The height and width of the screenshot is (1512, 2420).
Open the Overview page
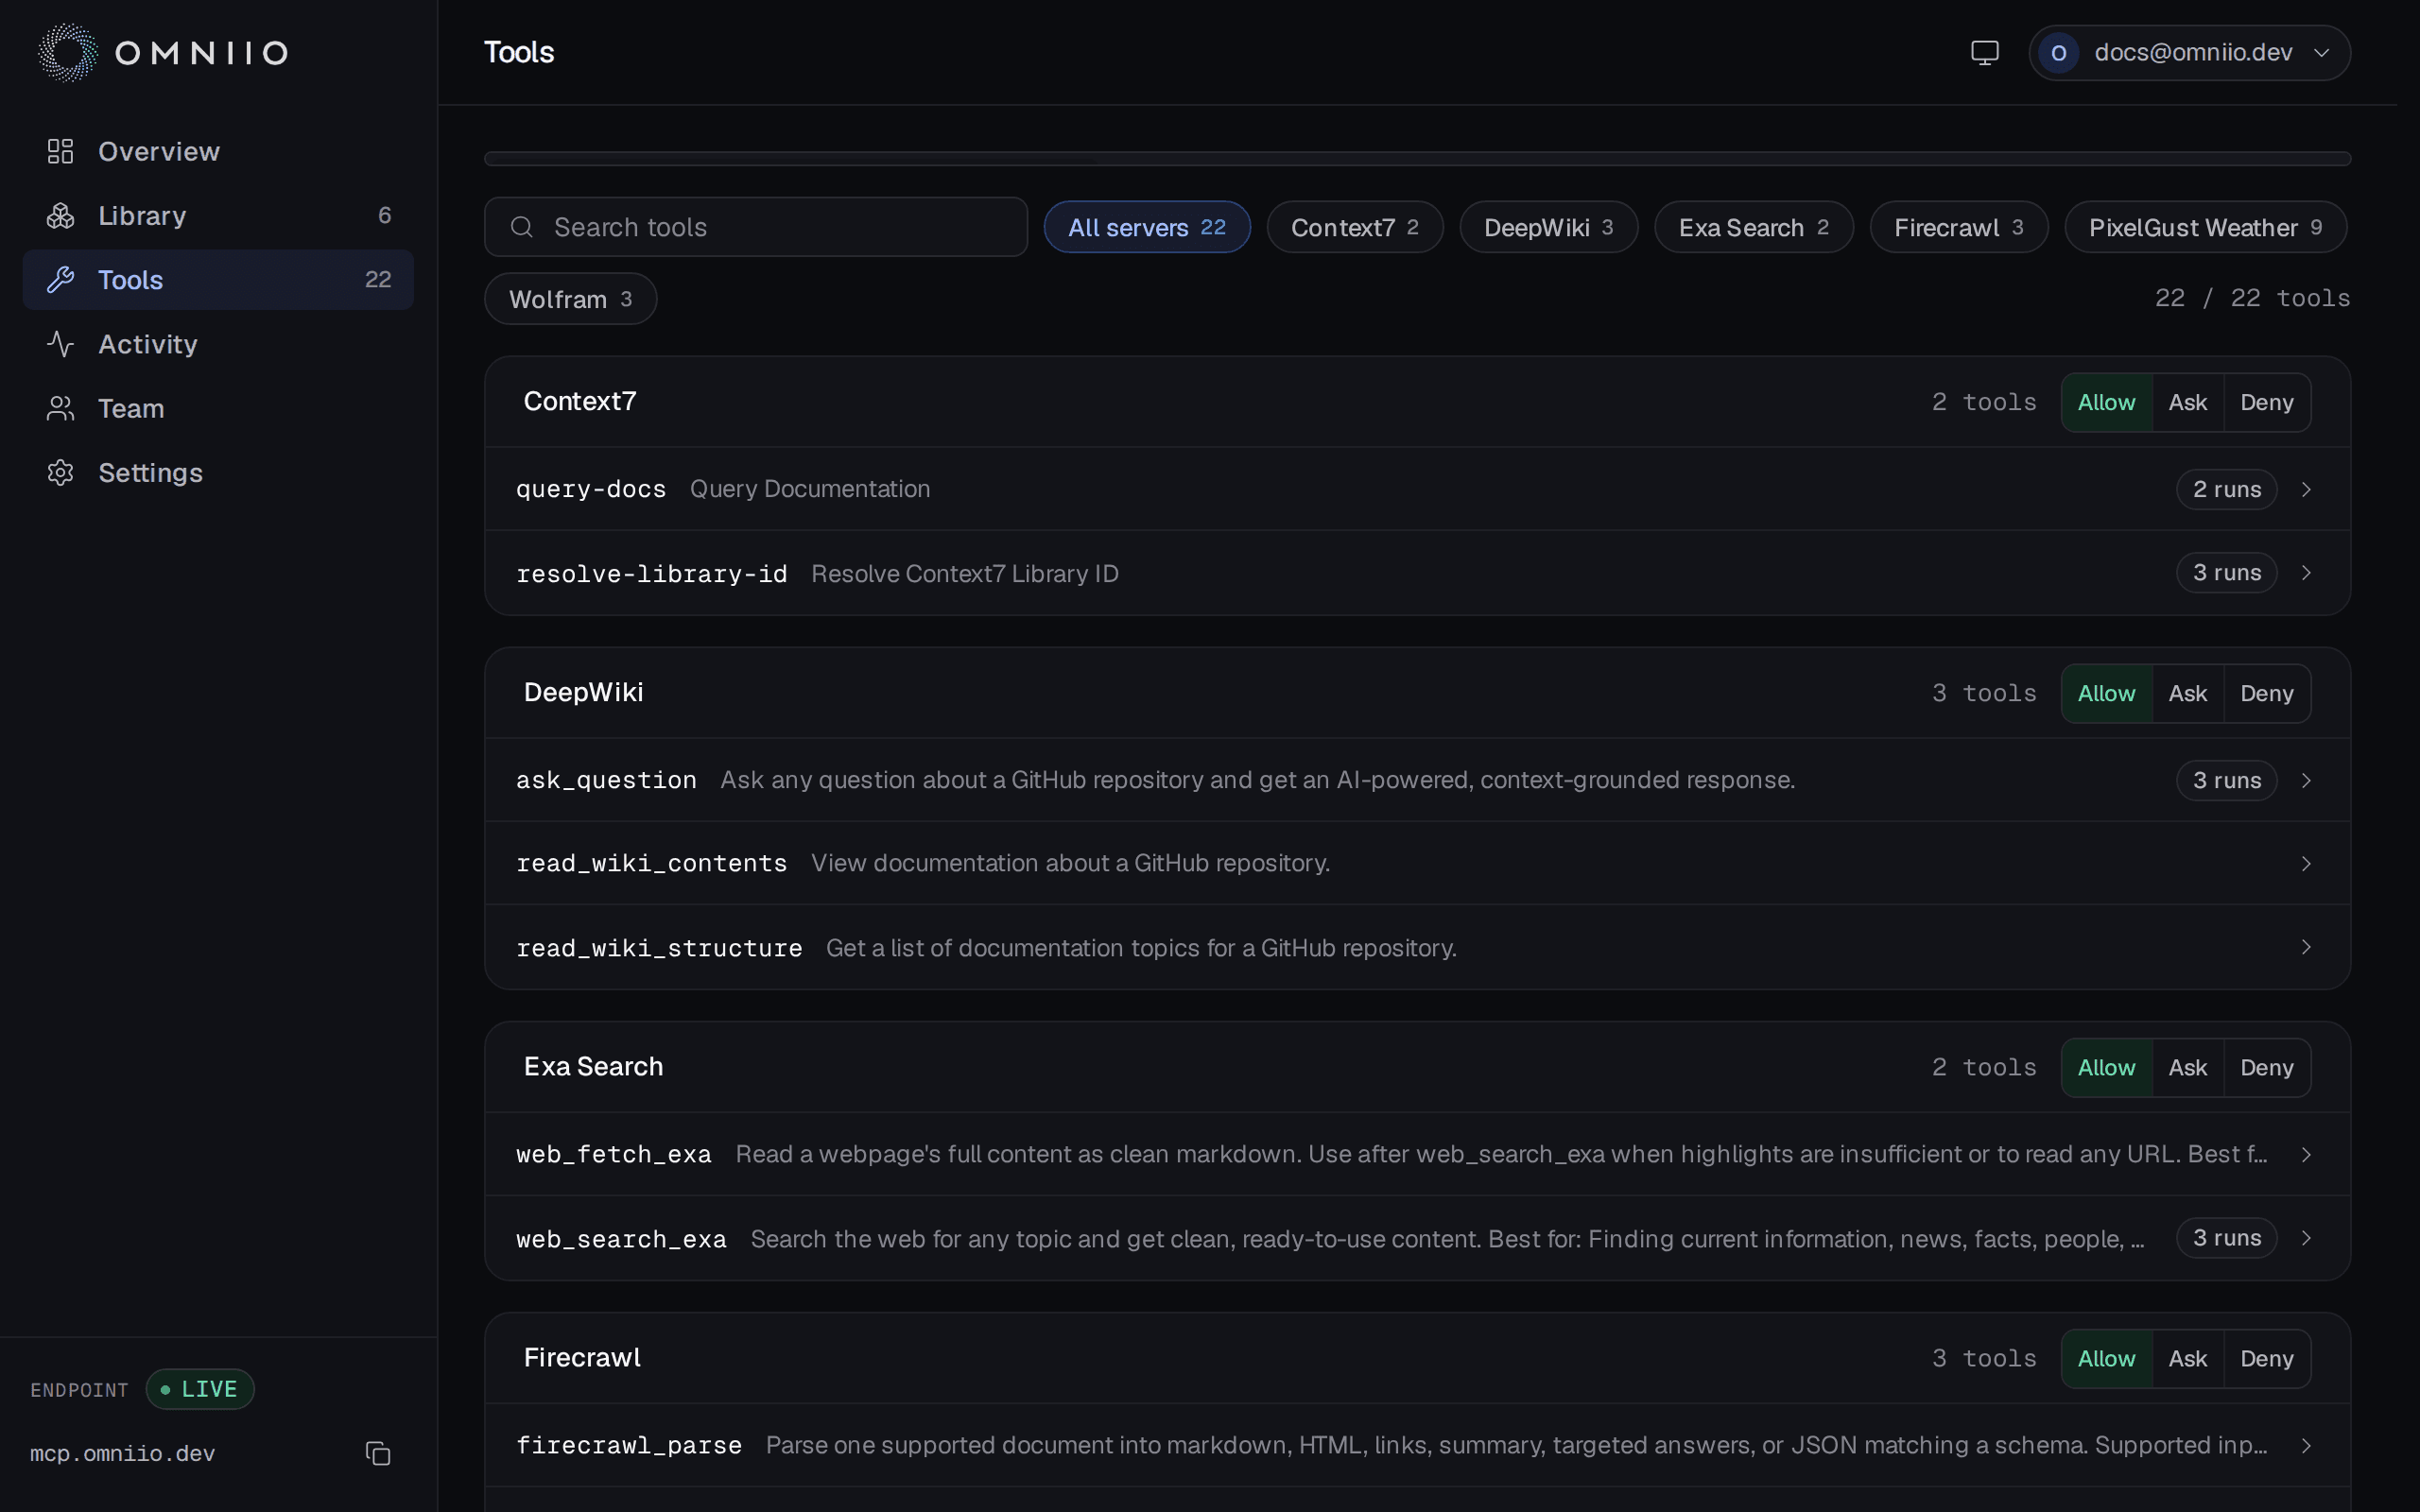218,151
